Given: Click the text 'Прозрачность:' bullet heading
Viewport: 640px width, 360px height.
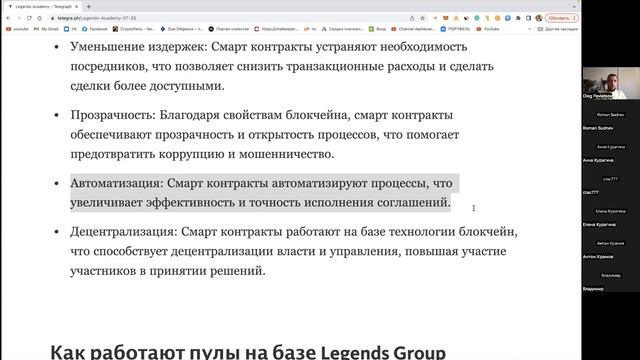Looking at the screenshot, I should [113, 115].
